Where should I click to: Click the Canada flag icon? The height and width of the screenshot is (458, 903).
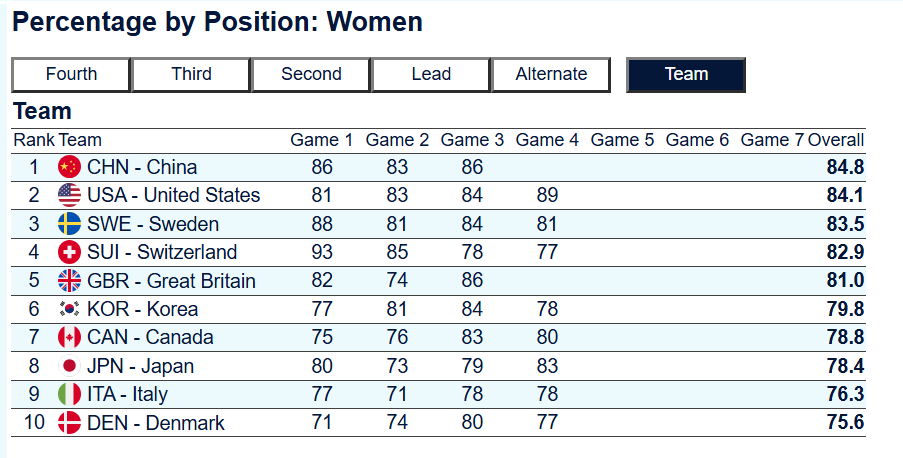point(69,337)
